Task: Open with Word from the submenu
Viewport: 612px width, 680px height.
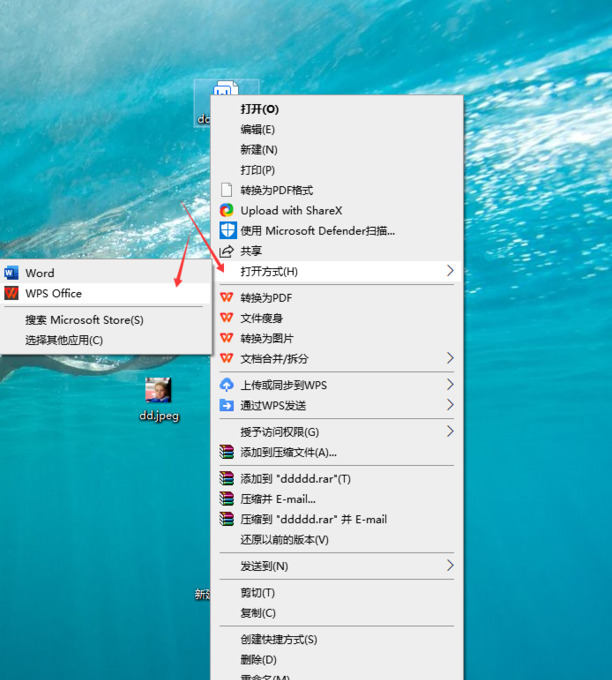Action: pos(106,273)
